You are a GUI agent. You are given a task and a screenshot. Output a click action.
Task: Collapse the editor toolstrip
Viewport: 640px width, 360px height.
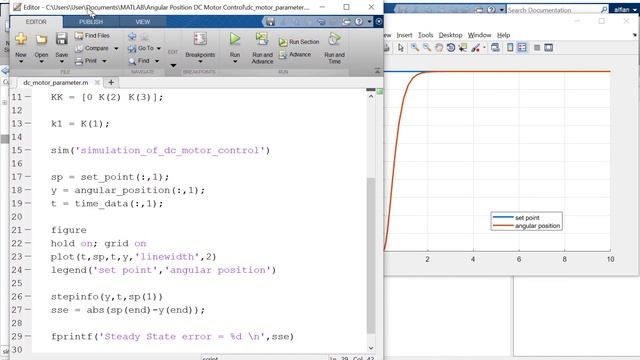pos(377,71)
